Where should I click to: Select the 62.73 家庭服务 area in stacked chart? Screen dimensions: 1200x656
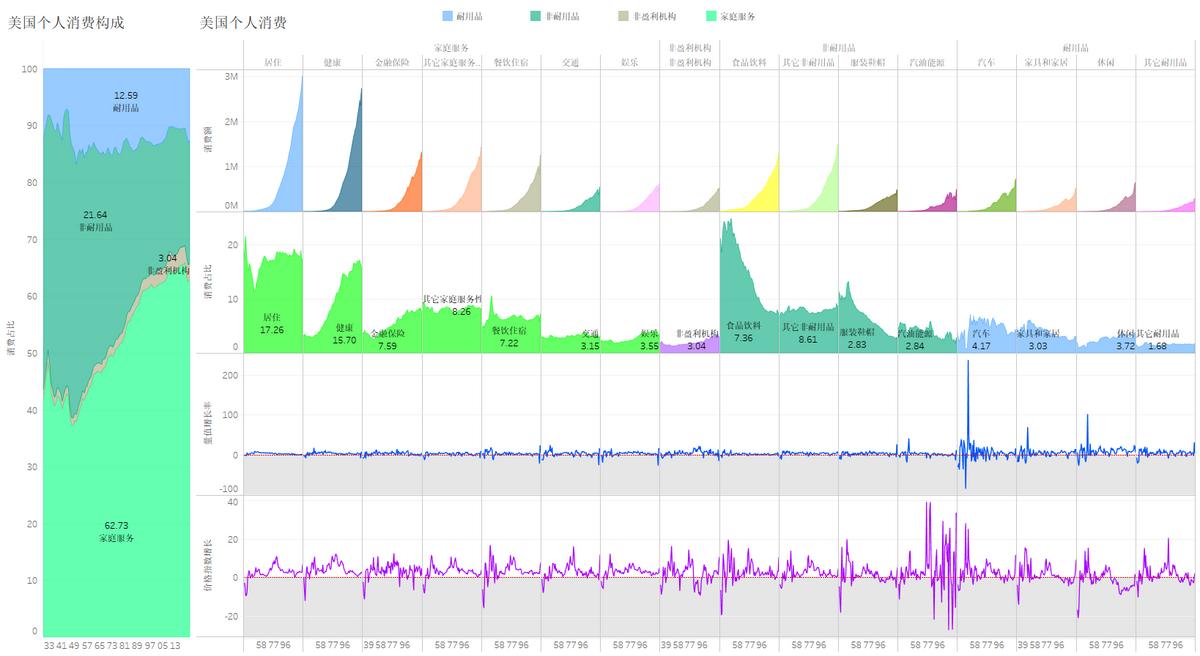click(116, 531)
